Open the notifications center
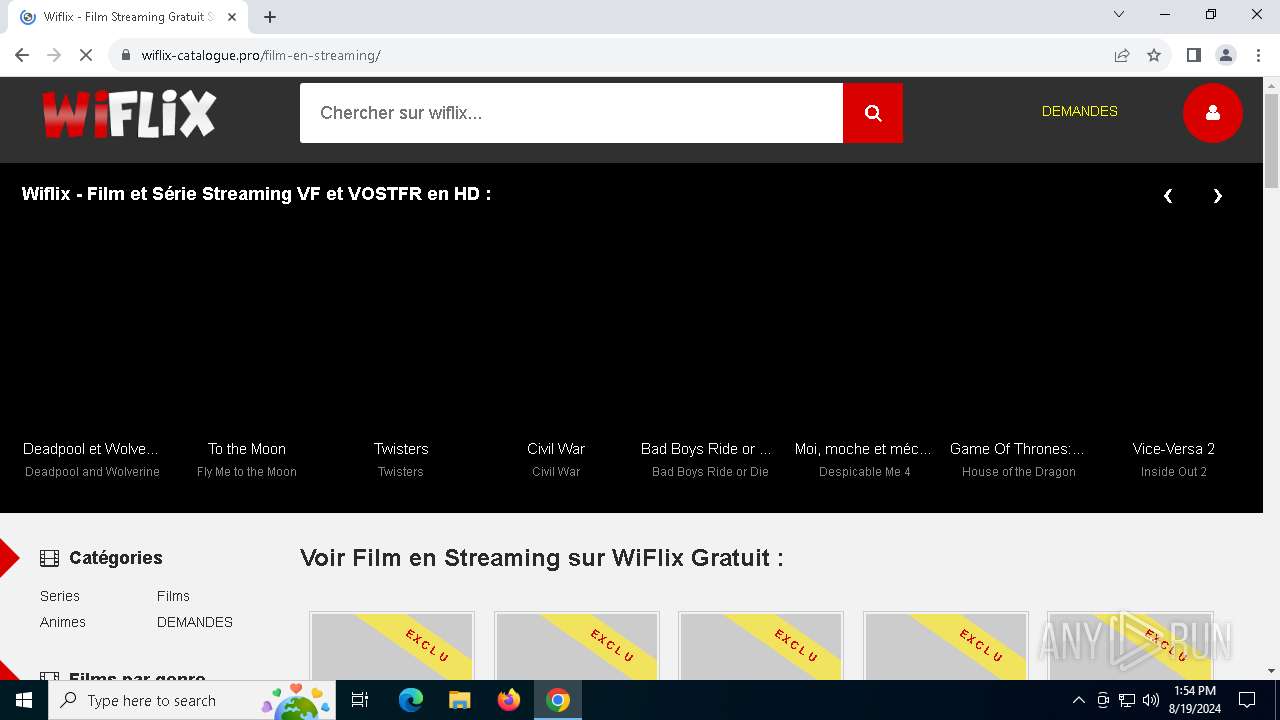Screen dimensions: 1280x720 (x=1247, y=700)
